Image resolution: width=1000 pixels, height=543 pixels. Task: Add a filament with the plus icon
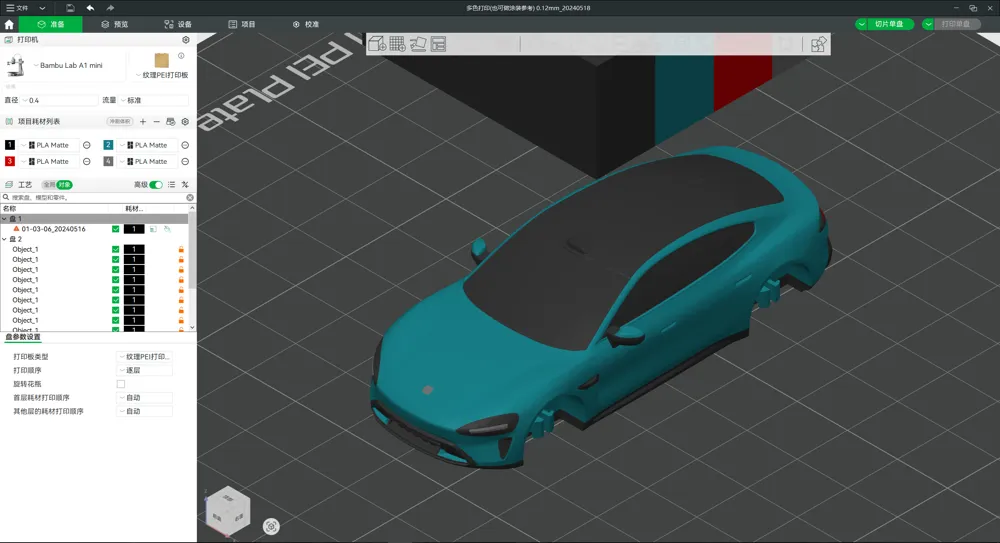point(143,121)
